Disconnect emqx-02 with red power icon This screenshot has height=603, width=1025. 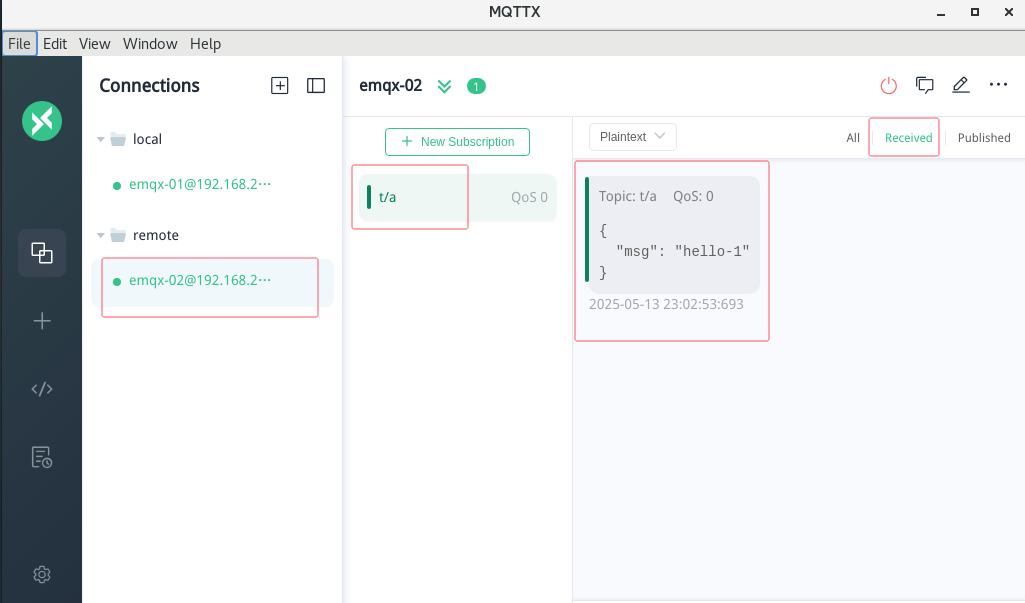pos(888,86)
